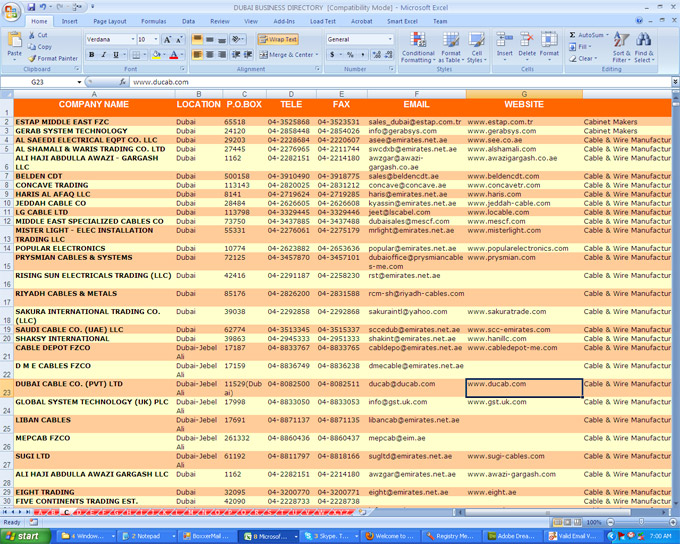Expand the General number format dropdown

click(x=388, y=39)
